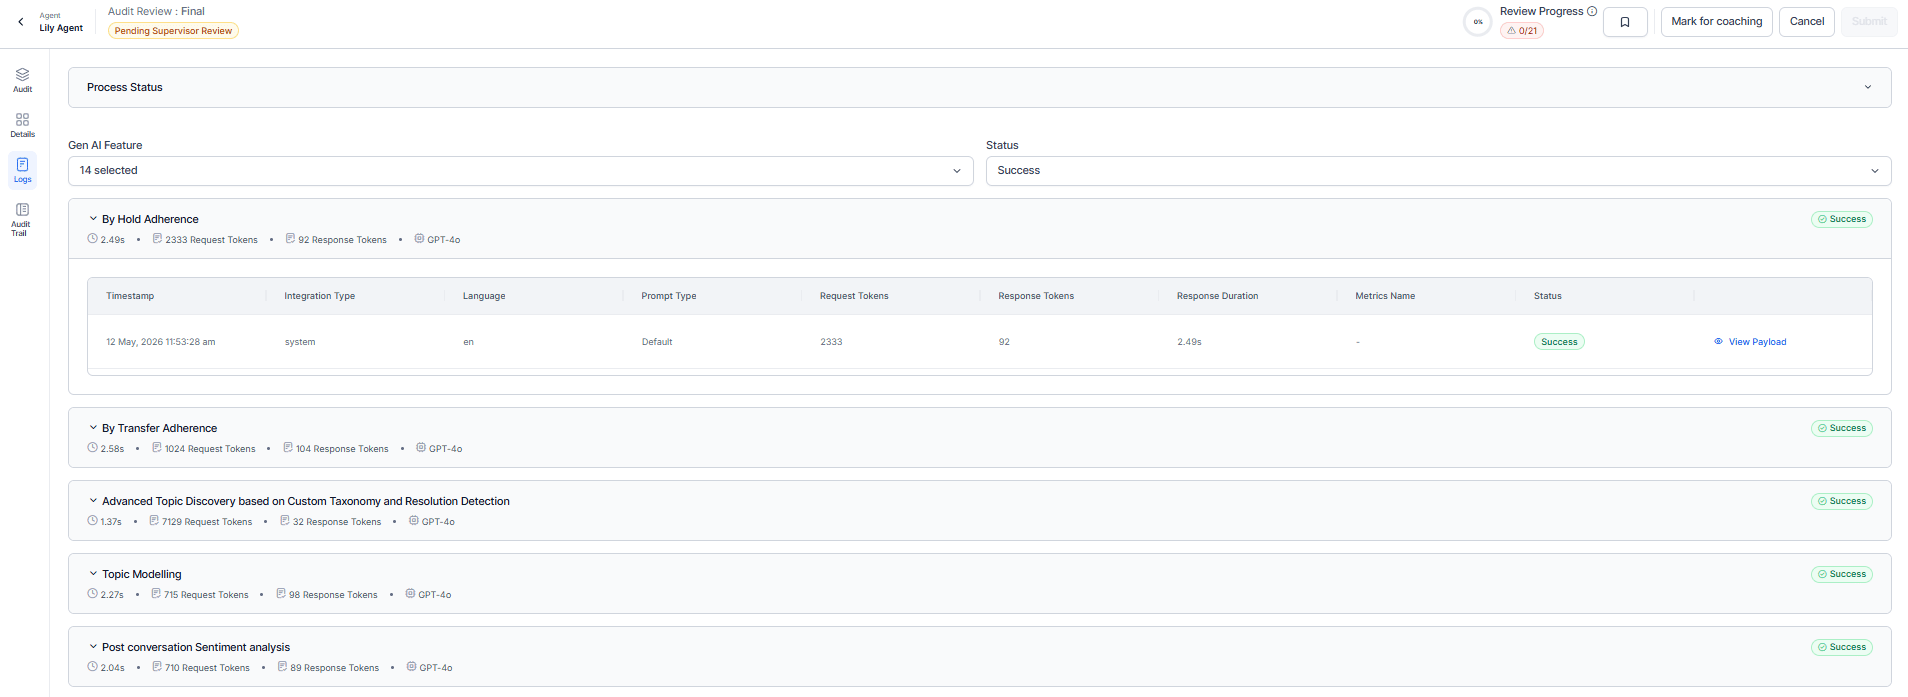Expand the By Transfer Adherence section
The image size is (1908, 697).
coord(93,428)
